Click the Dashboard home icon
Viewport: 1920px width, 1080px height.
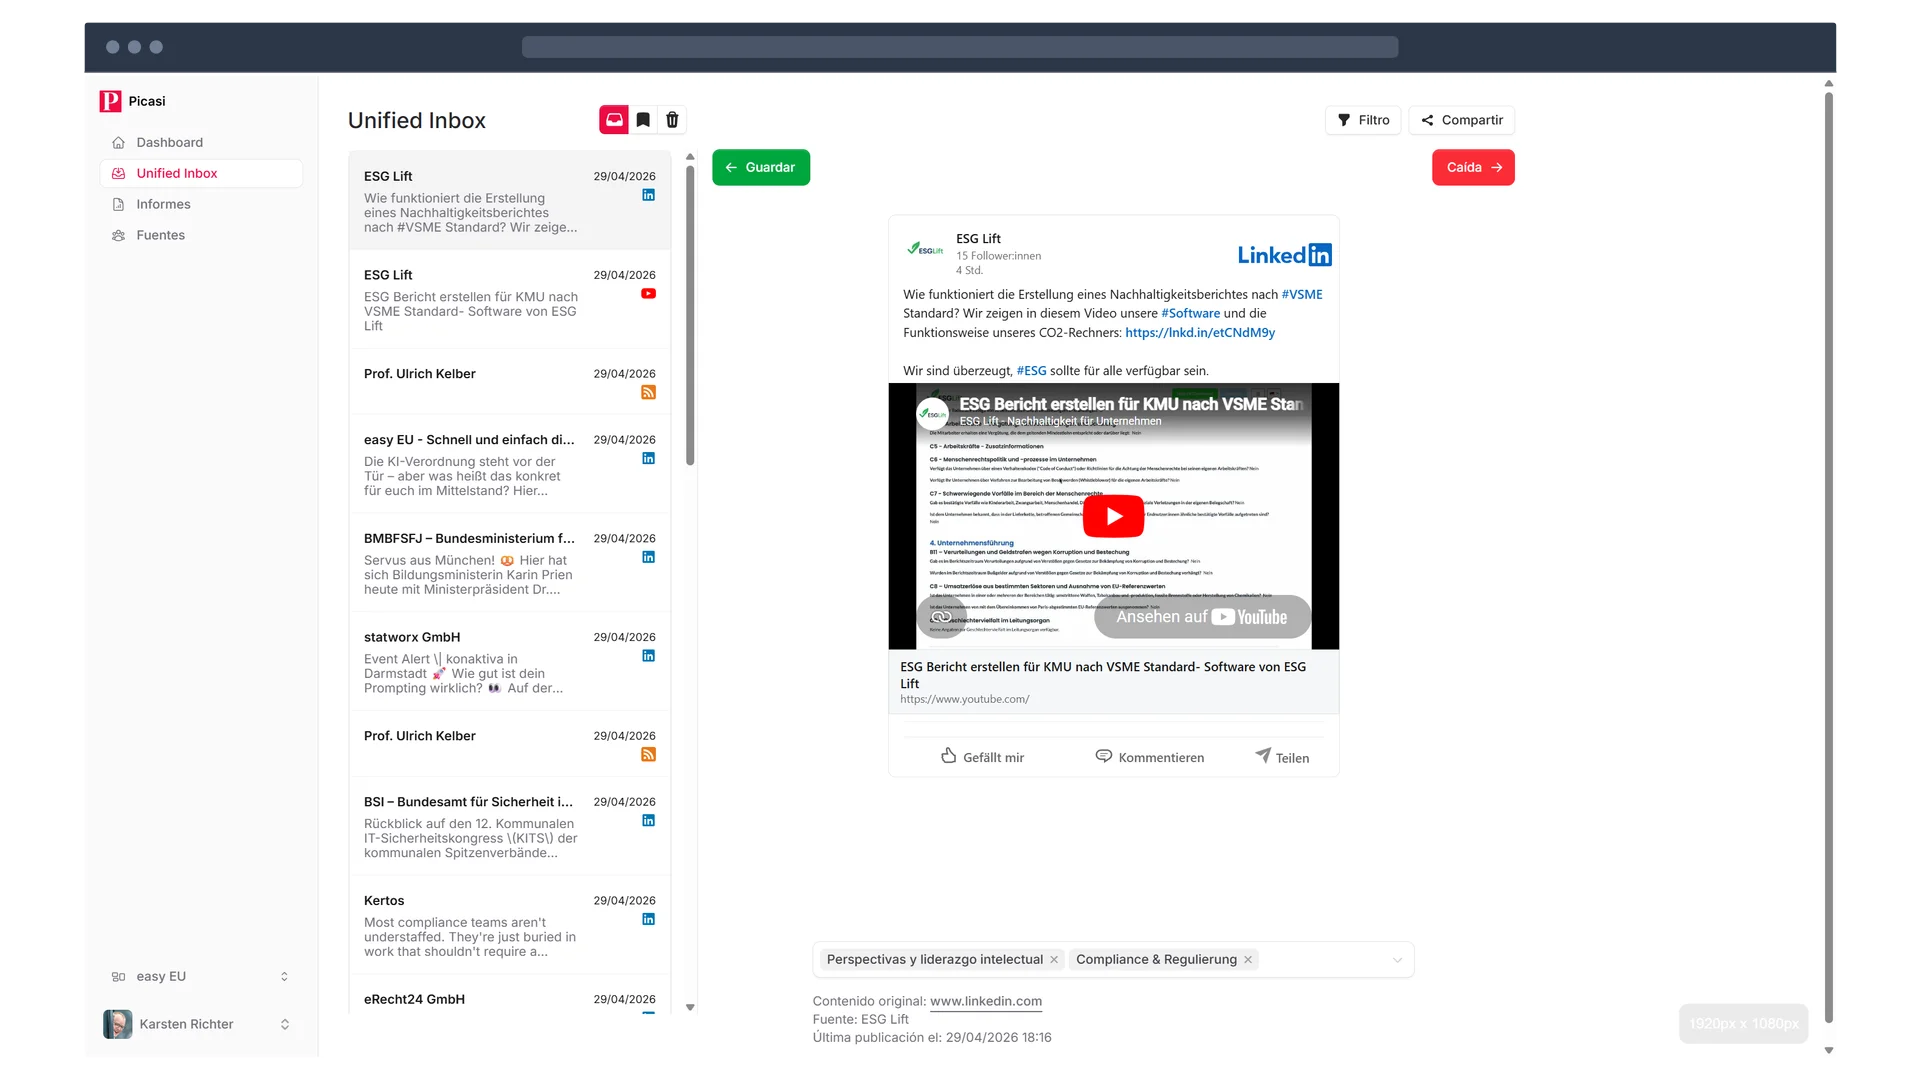pyautogui.click(x=119, y=142)
